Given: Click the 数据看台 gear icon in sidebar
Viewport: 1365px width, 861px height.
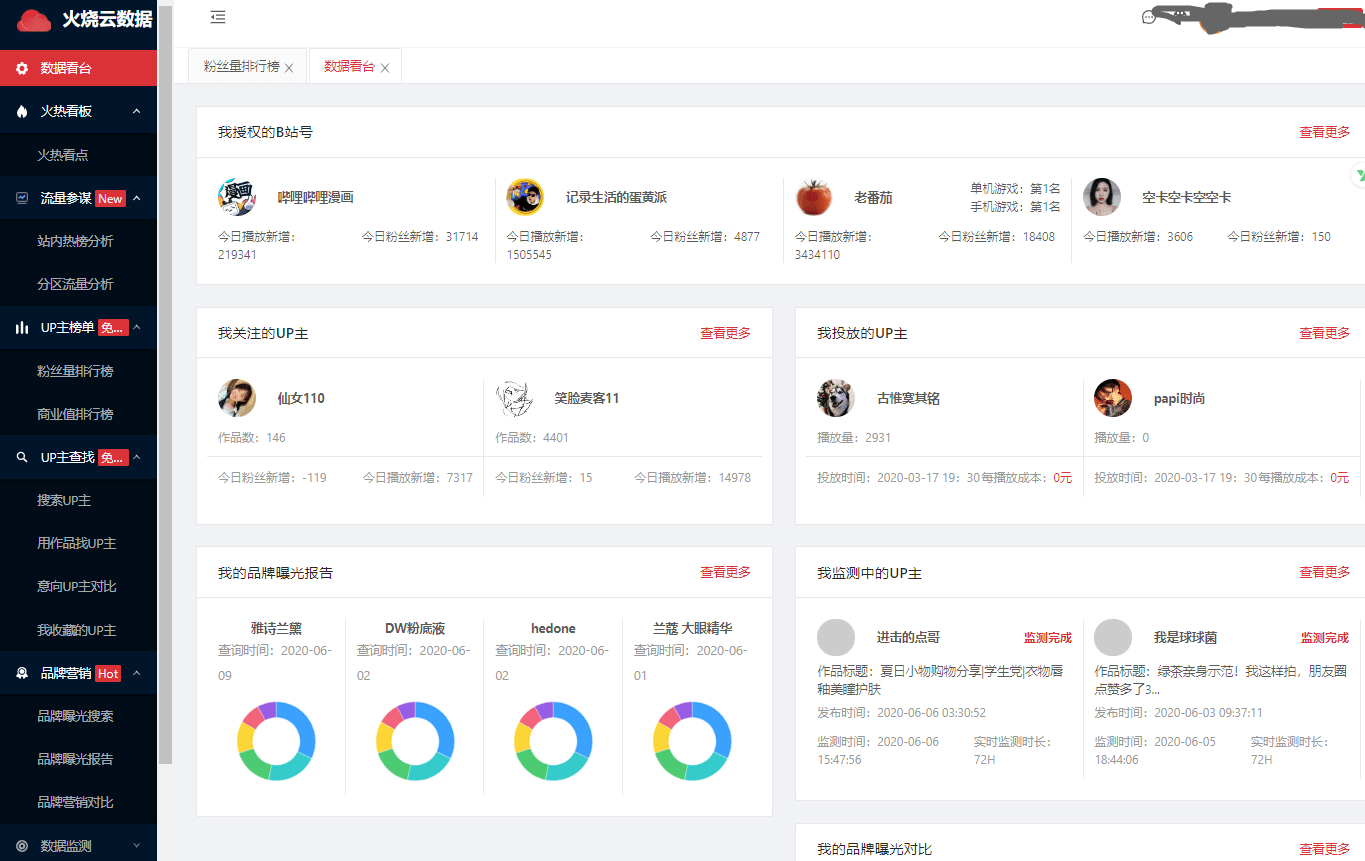Looking at the screenshot, I should 22,68.
